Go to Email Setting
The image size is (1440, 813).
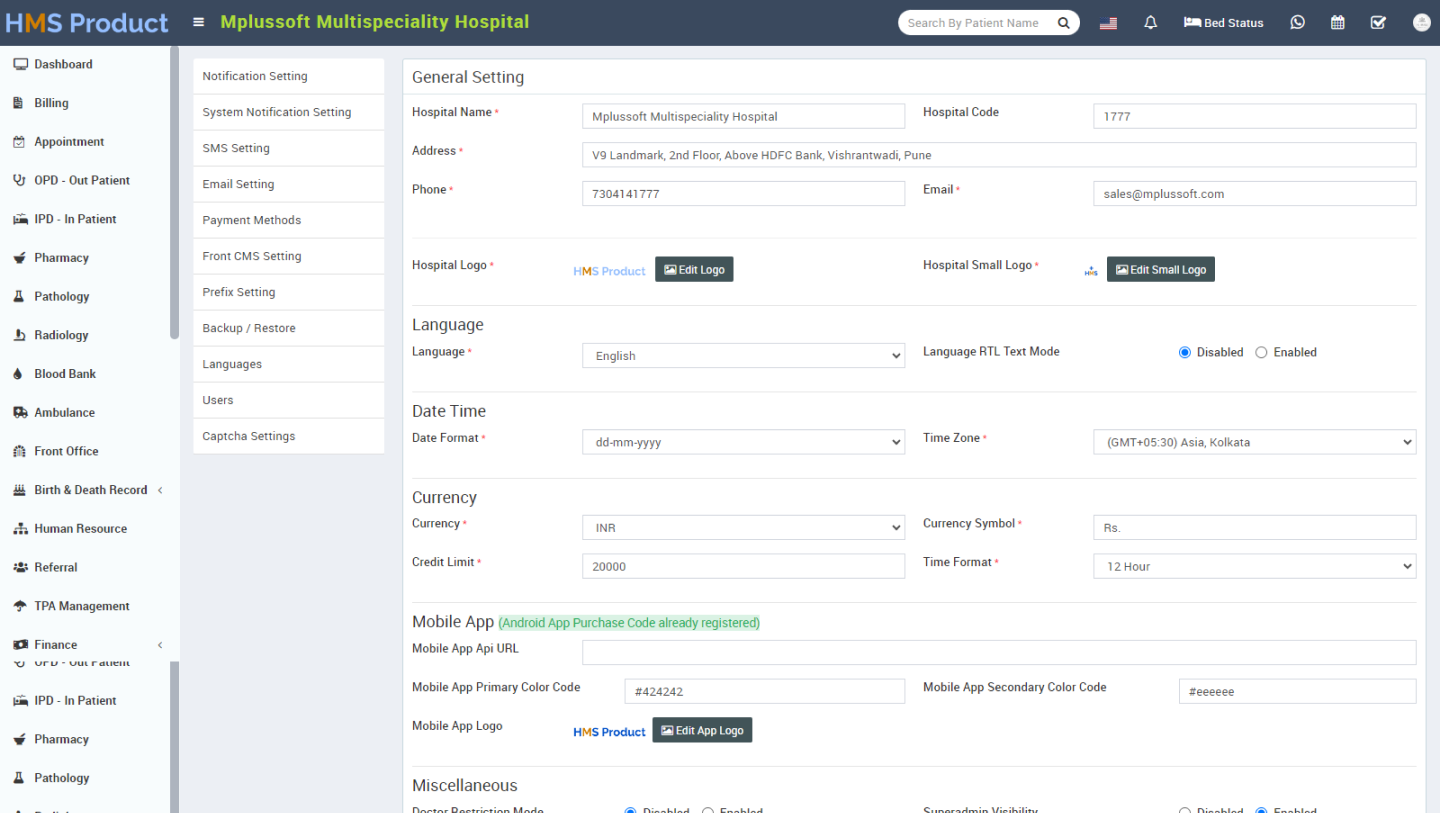[x=288, y=184]
